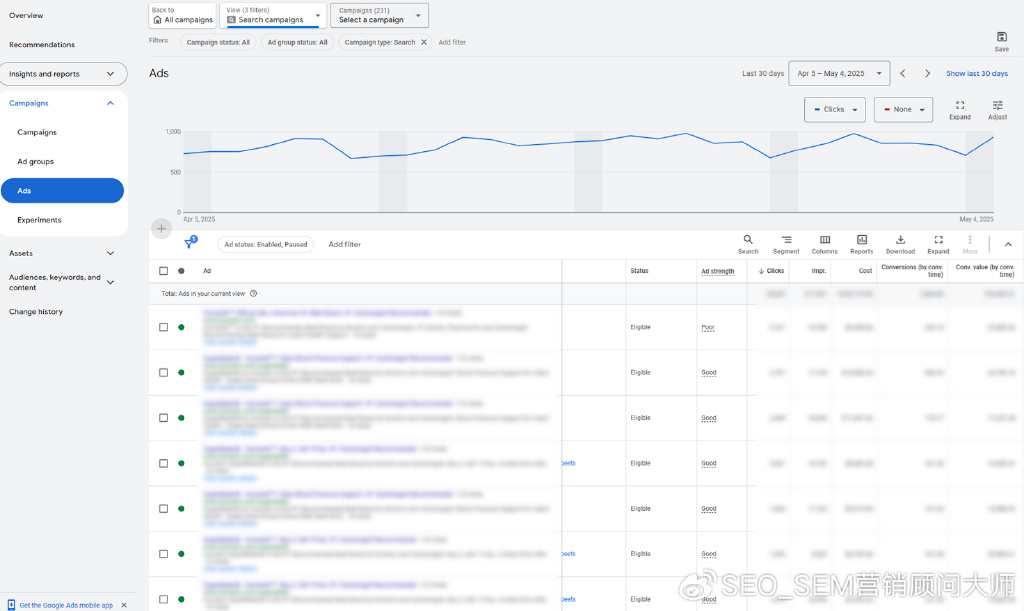Open Change history in sidebar
1024x611 pixels.
(36, 312)
